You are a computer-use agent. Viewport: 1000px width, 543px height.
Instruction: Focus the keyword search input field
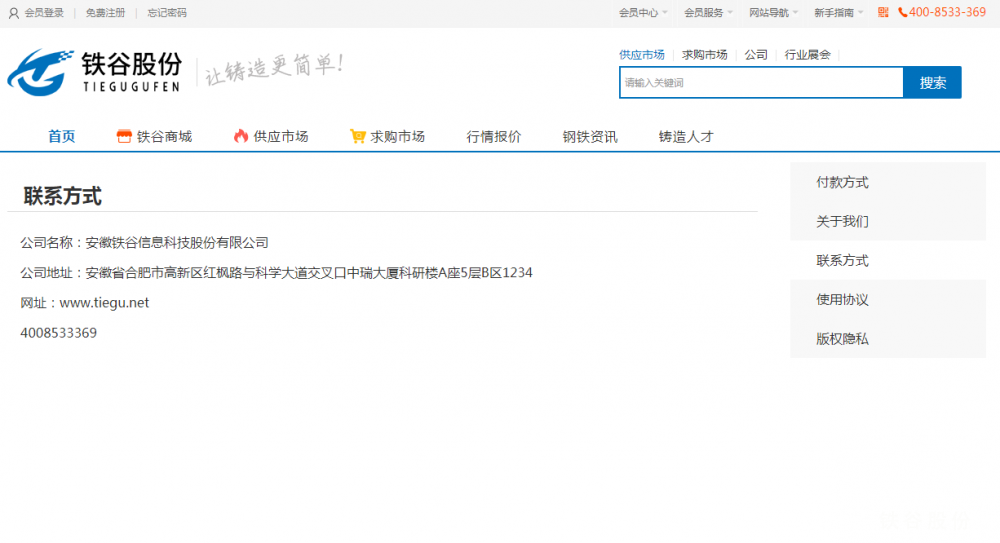[x=760, y=83]
